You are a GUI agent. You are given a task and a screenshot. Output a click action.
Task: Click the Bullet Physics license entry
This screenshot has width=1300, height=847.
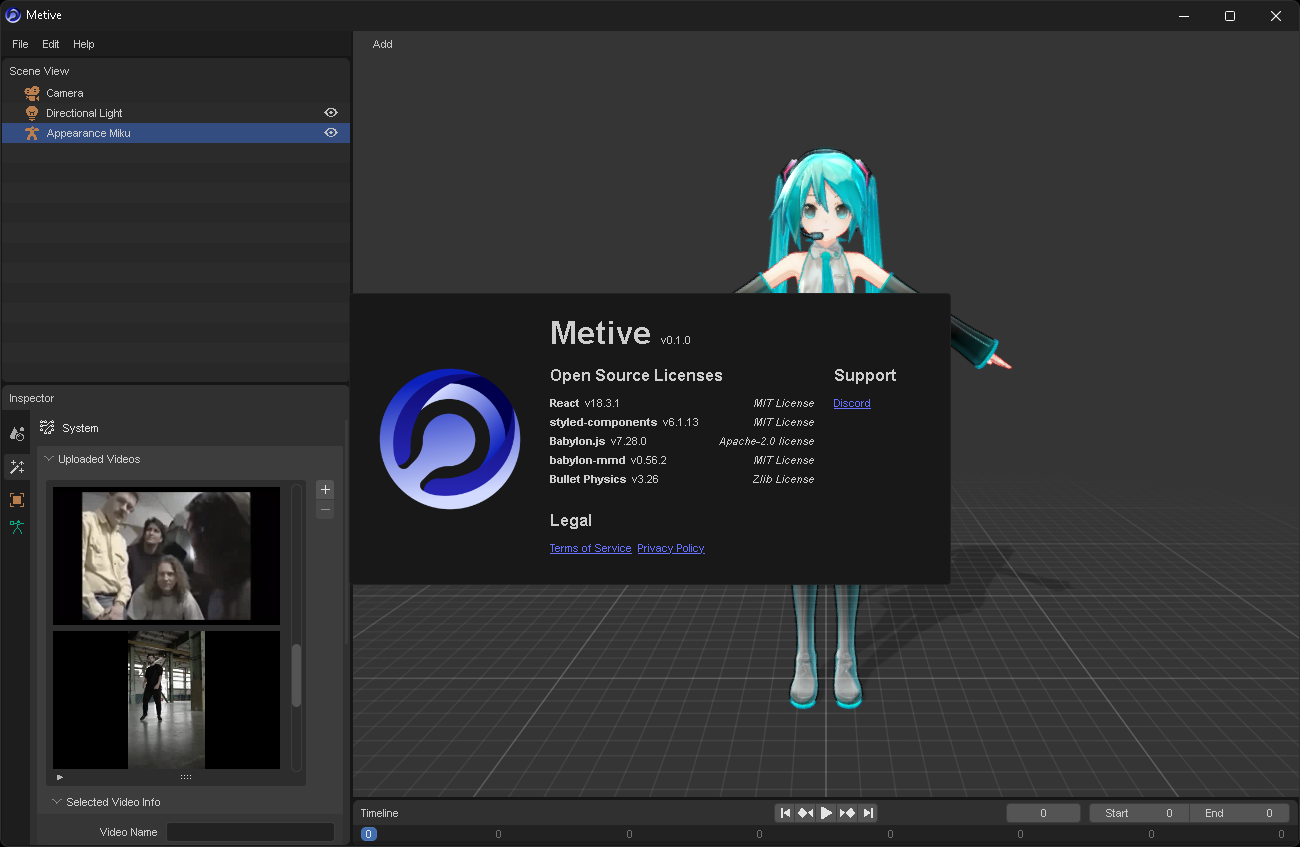coord(682,479)
